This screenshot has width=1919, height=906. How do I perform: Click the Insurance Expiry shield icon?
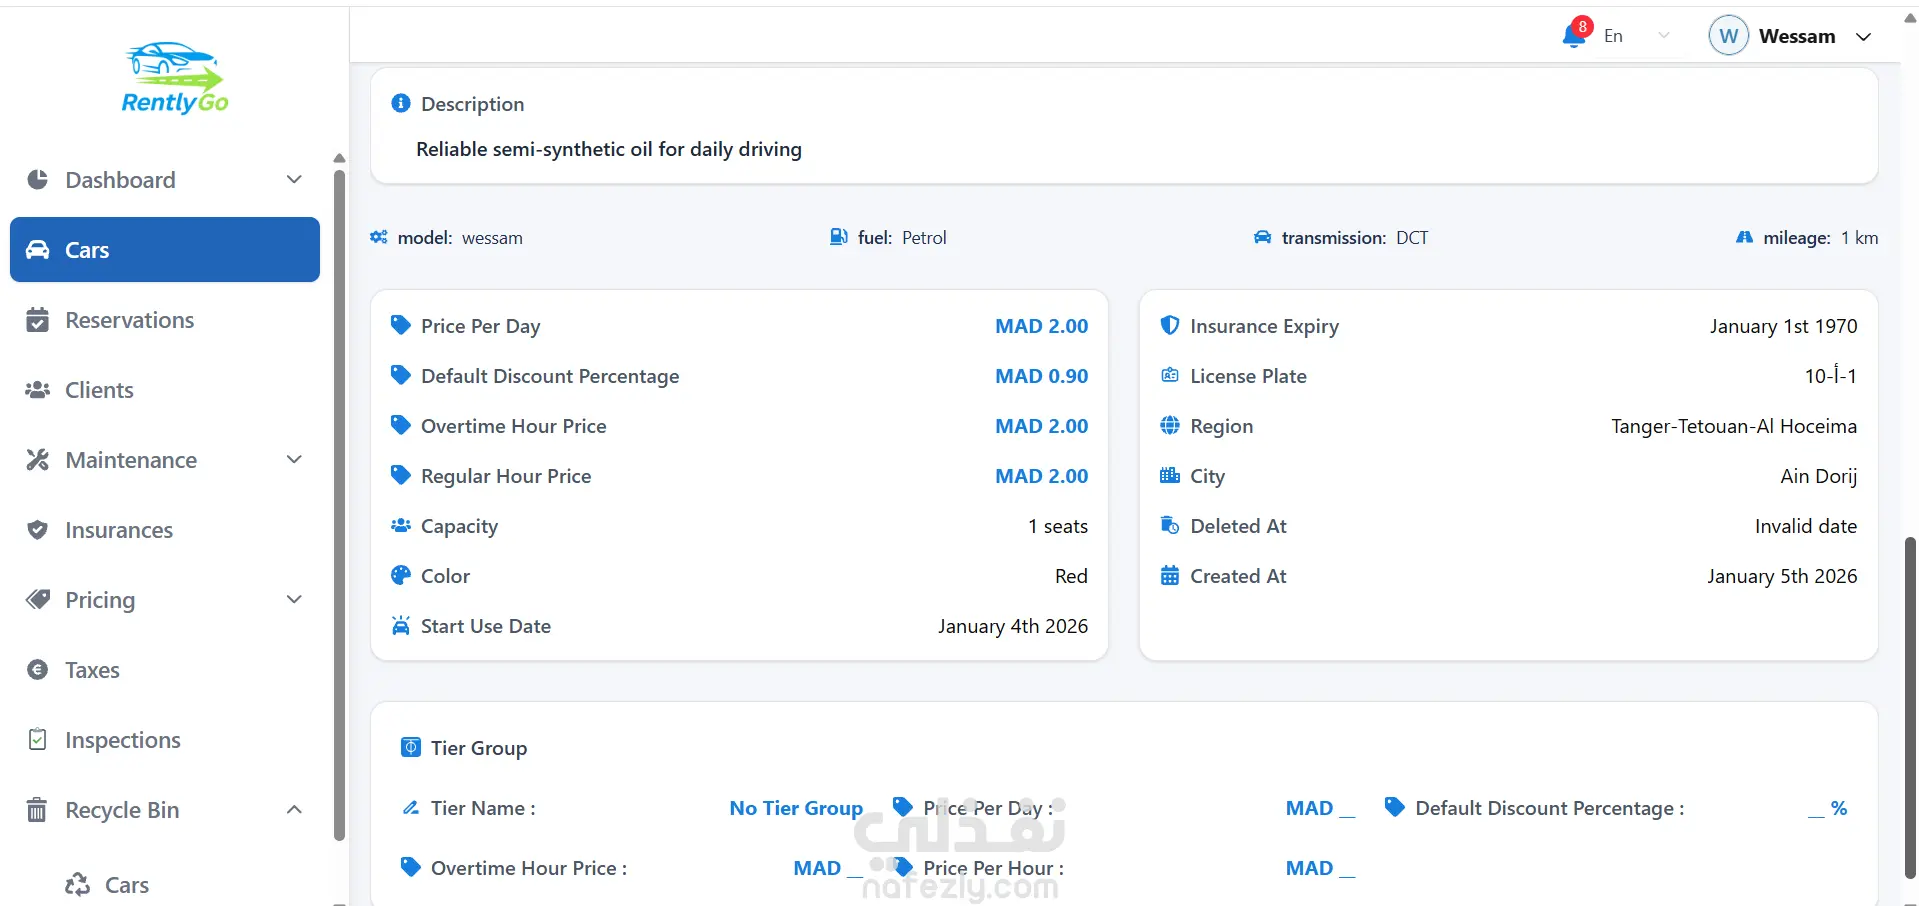[x=1169, y=326]
